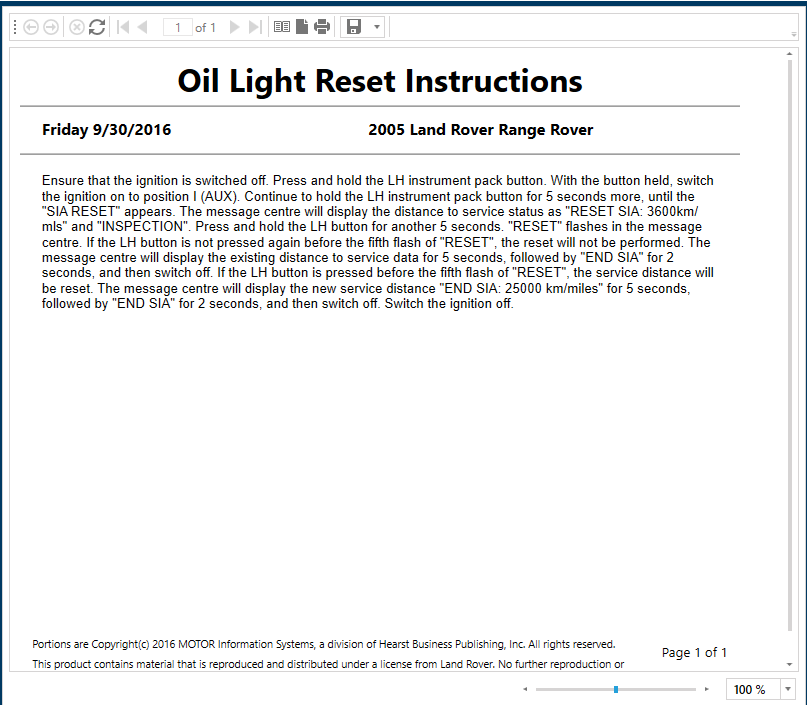The width and height of the screenshot is (807, 705).
Task: Click the save/export floppy disk icon
Action: [x=354, y=26]
